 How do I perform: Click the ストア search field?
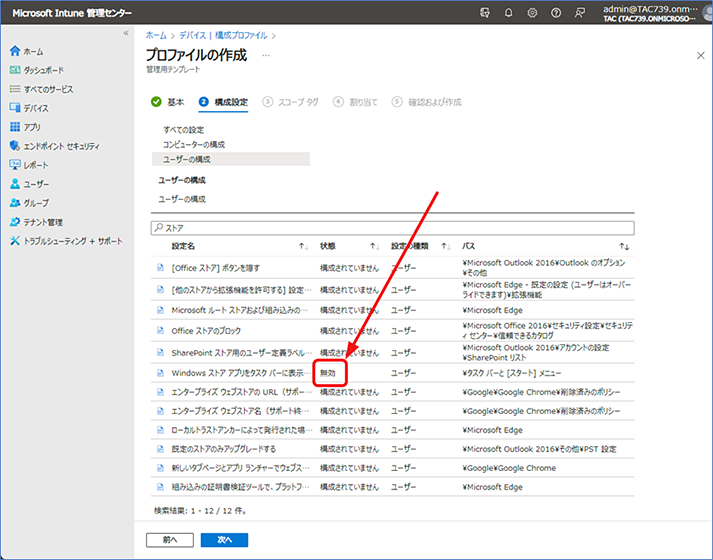point(392,228)
